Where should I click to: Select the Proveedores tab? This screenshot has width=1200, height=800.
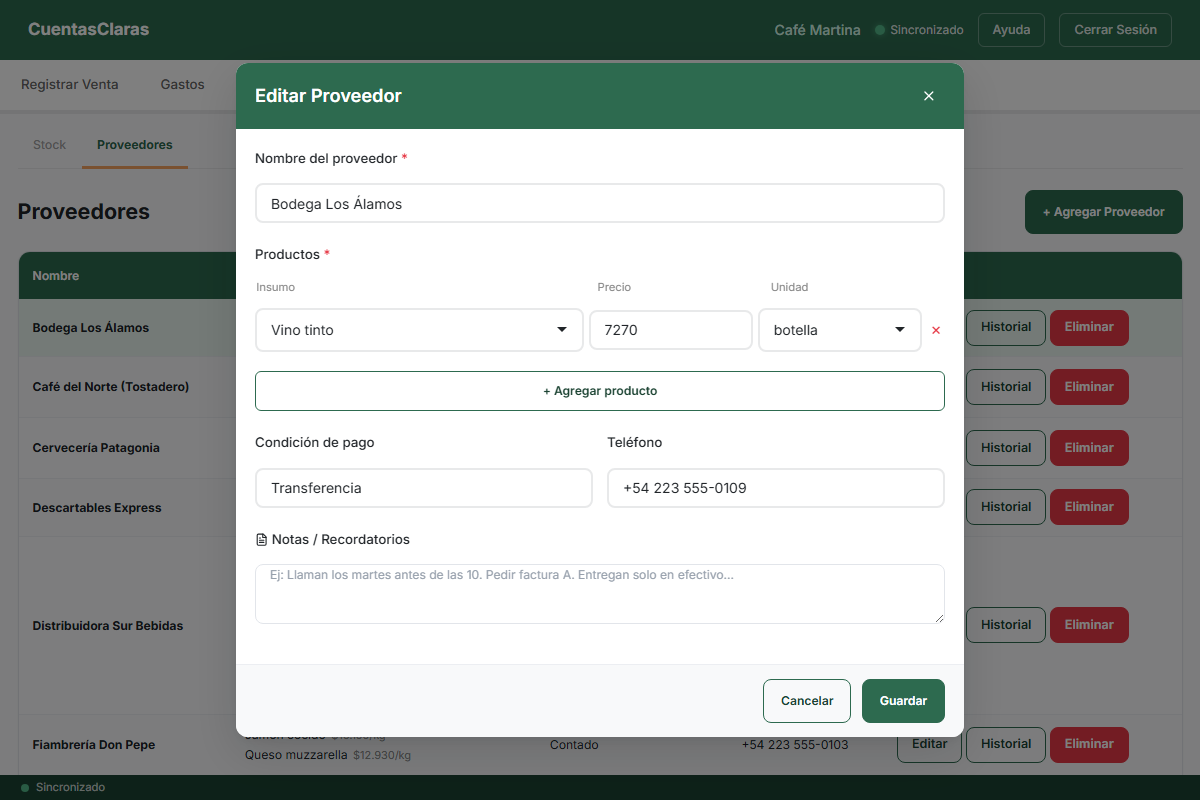(135, 145)
